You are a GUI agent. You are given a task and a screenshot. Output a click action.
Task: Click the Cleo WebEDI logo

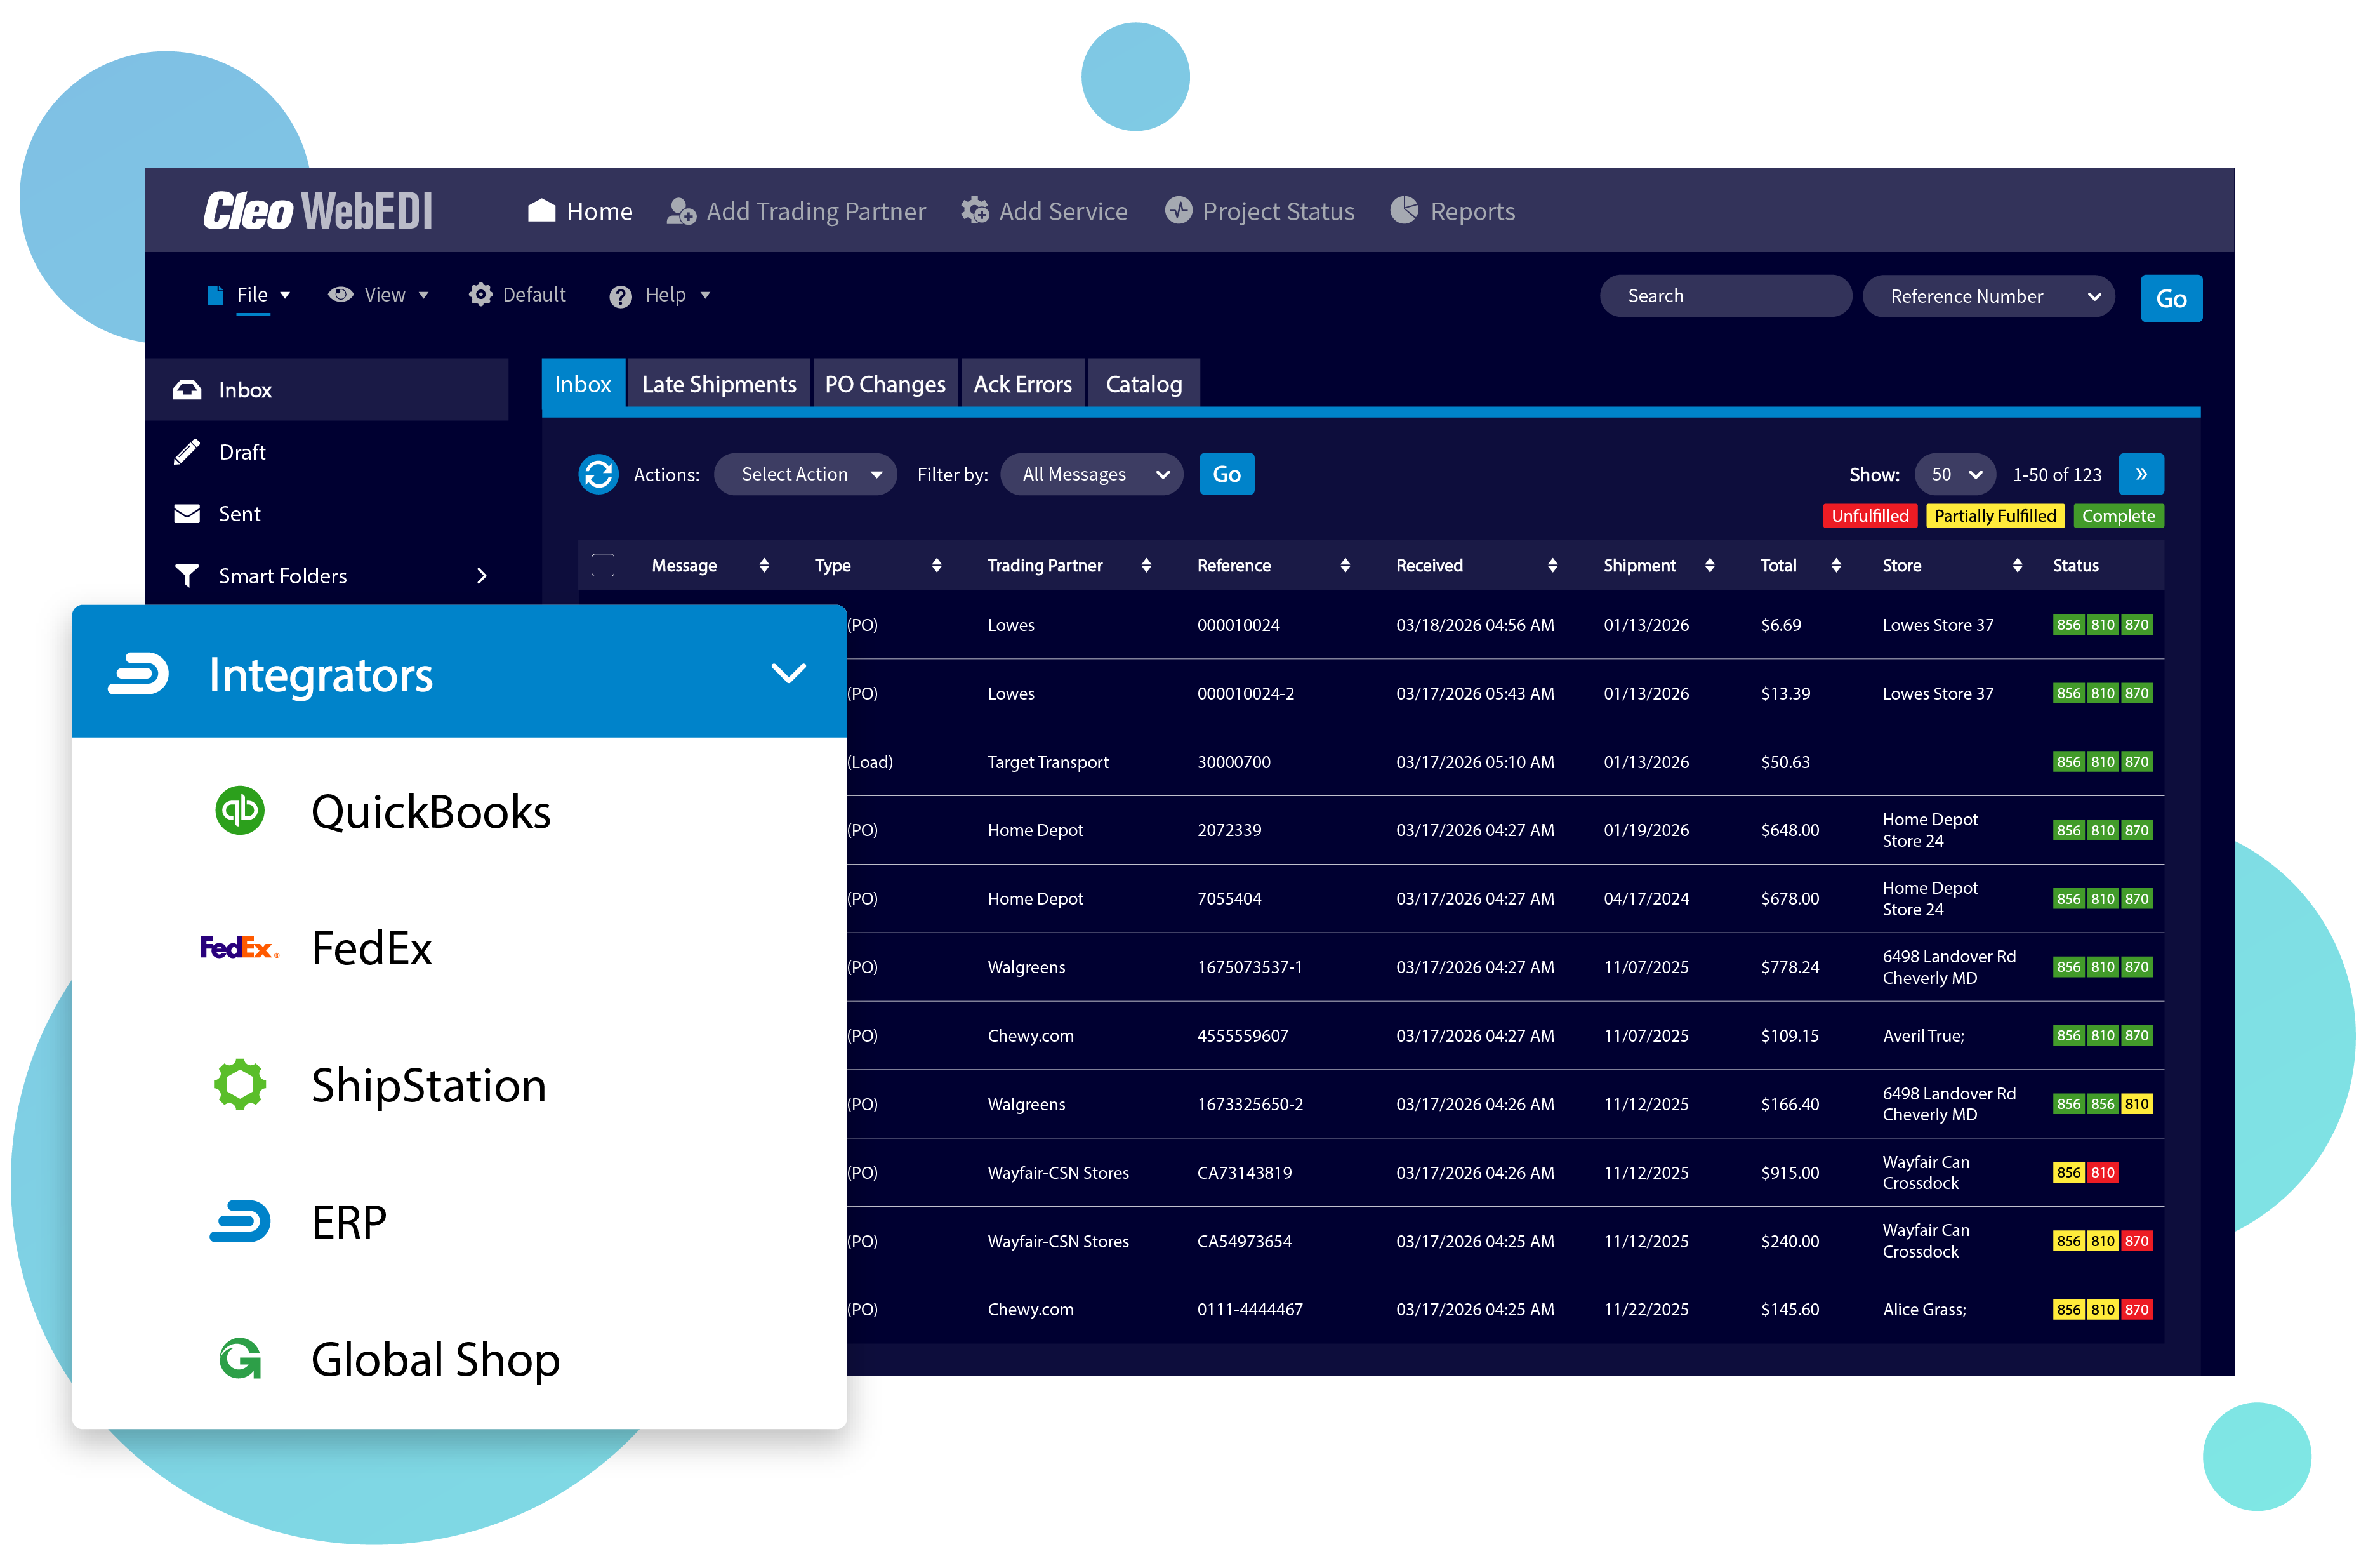[318, 211]
